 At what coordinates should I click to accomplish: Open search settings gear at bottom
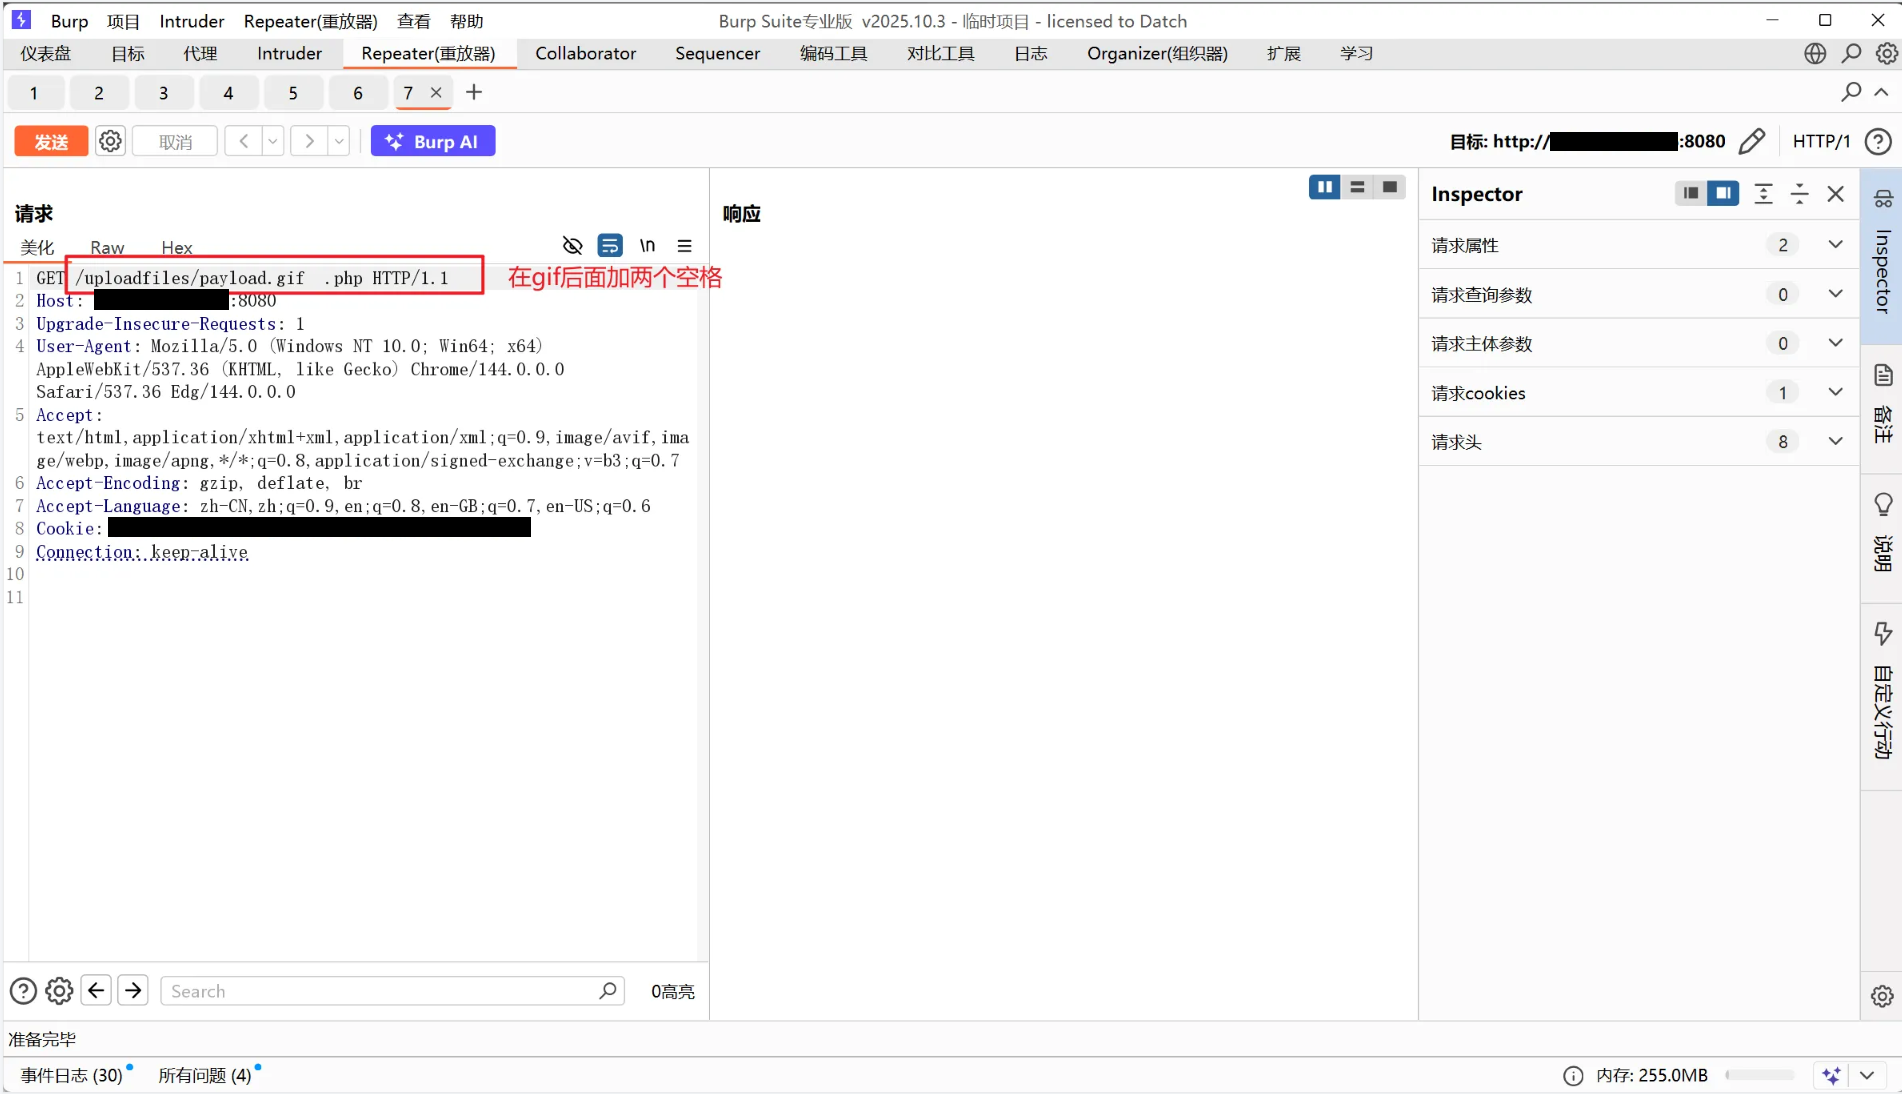(x=59, y=991)
